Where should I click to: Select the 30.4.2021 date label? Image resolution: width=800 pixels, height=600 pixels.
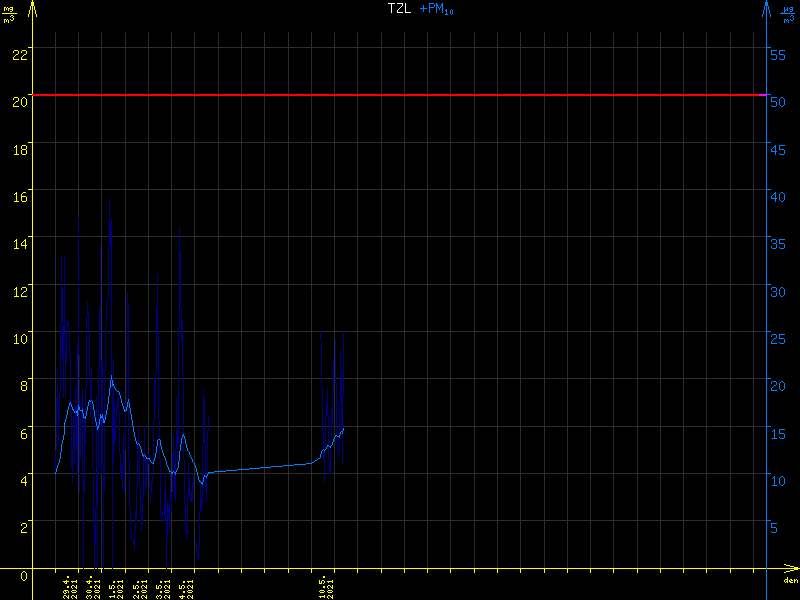(94, 585)
